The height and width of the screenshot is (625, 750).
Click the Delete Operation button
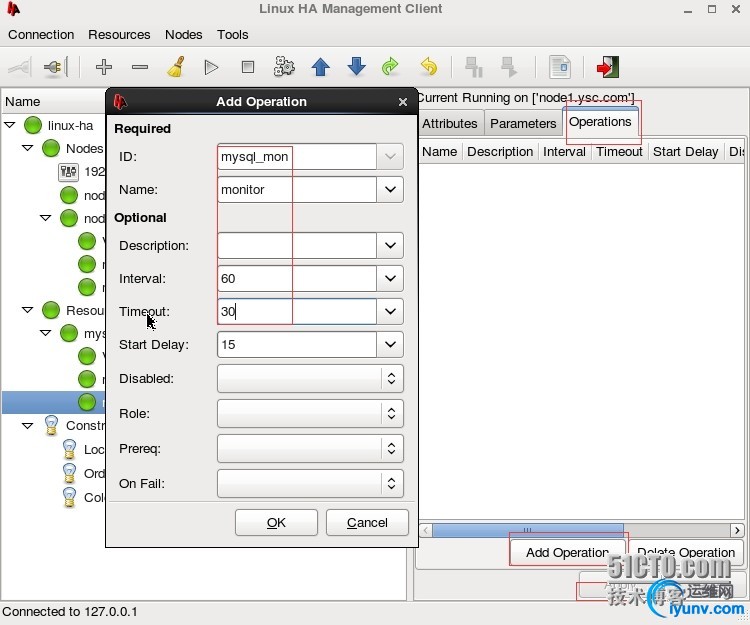(686, 552)
